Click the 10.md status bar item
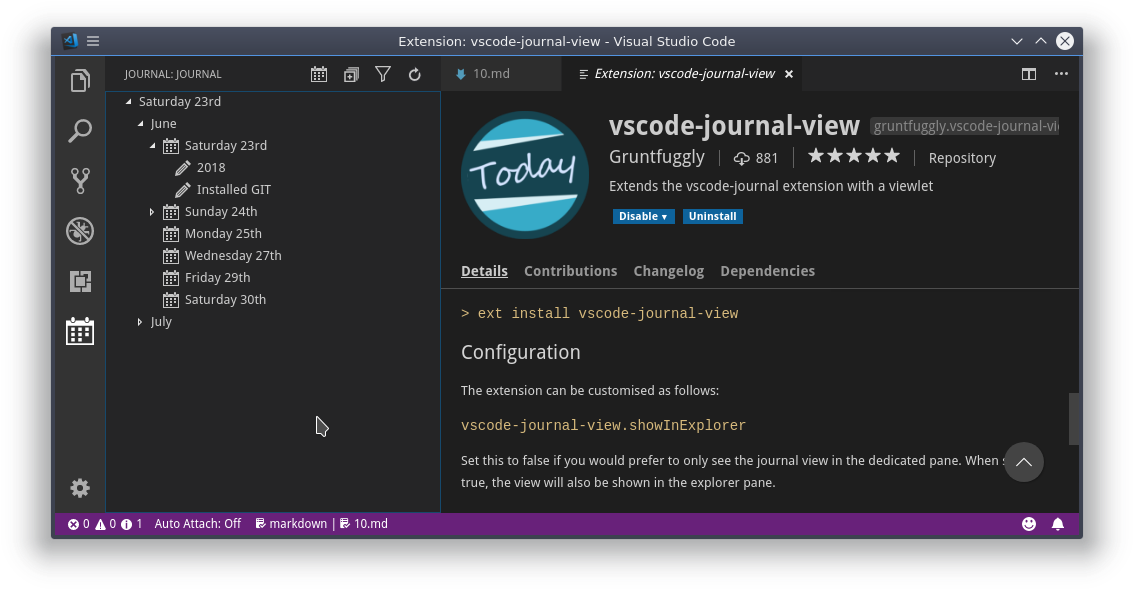The height and width of the screenshot is (589, 1133). tap(363, 524)
